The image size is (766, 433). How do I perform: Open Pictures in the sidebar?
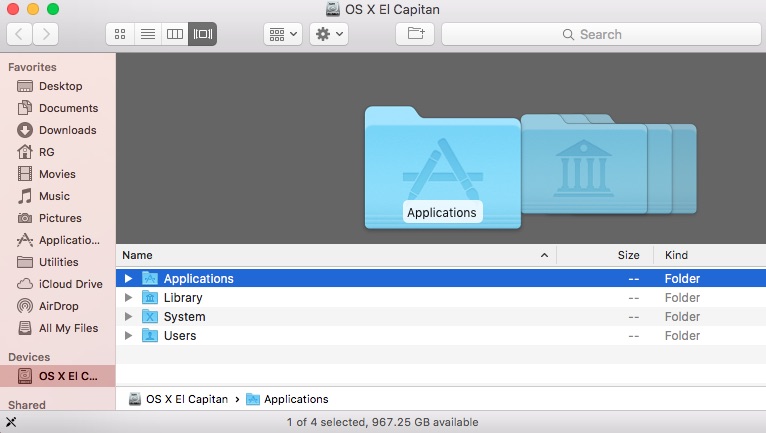(x=58, y=218)
